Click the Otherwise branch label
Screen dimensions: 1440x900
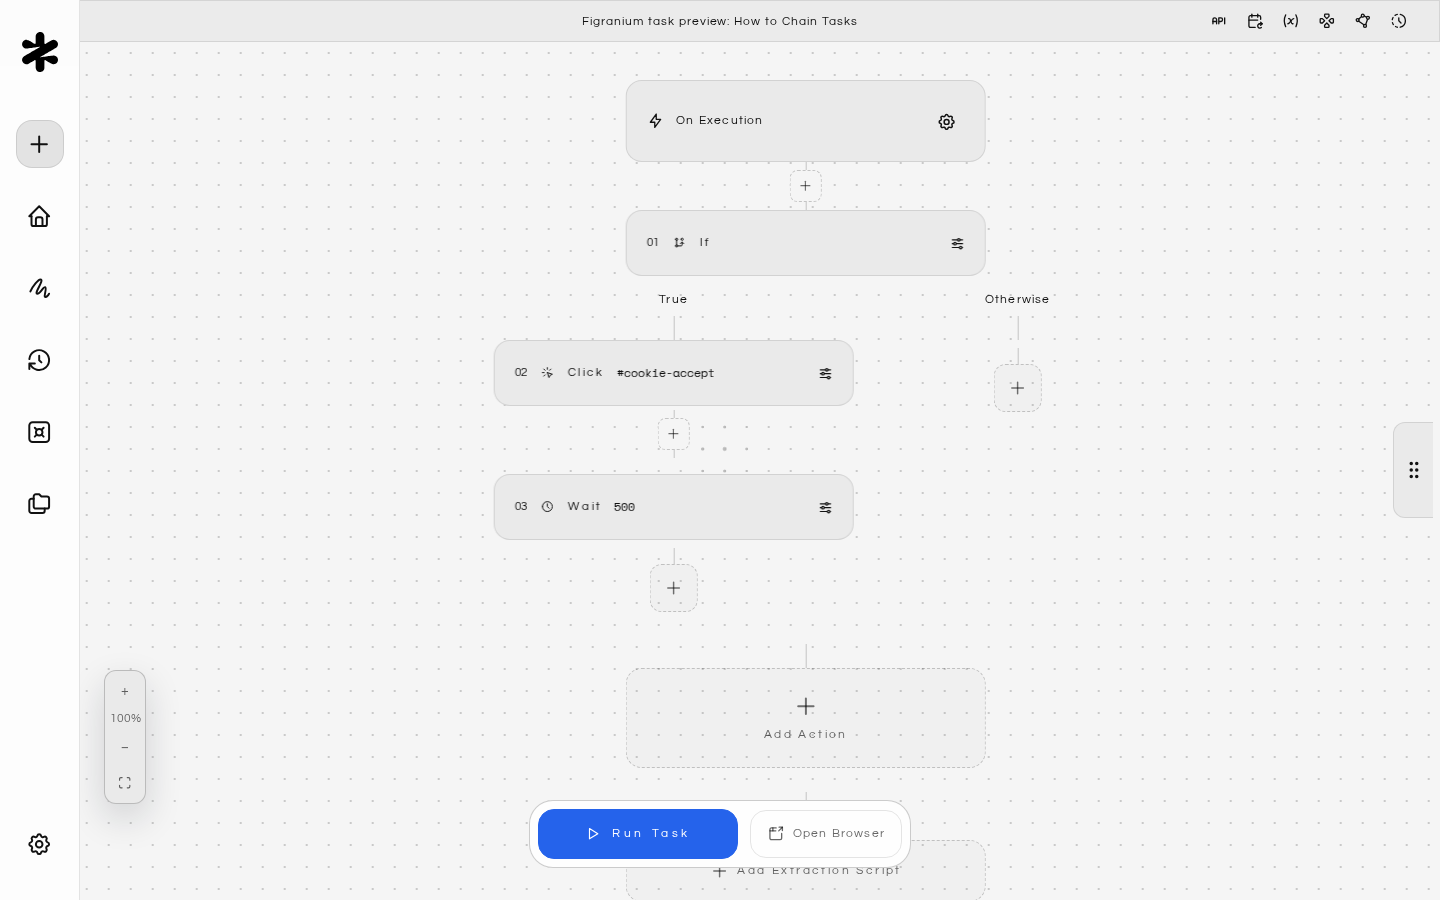pos(1017,300)
